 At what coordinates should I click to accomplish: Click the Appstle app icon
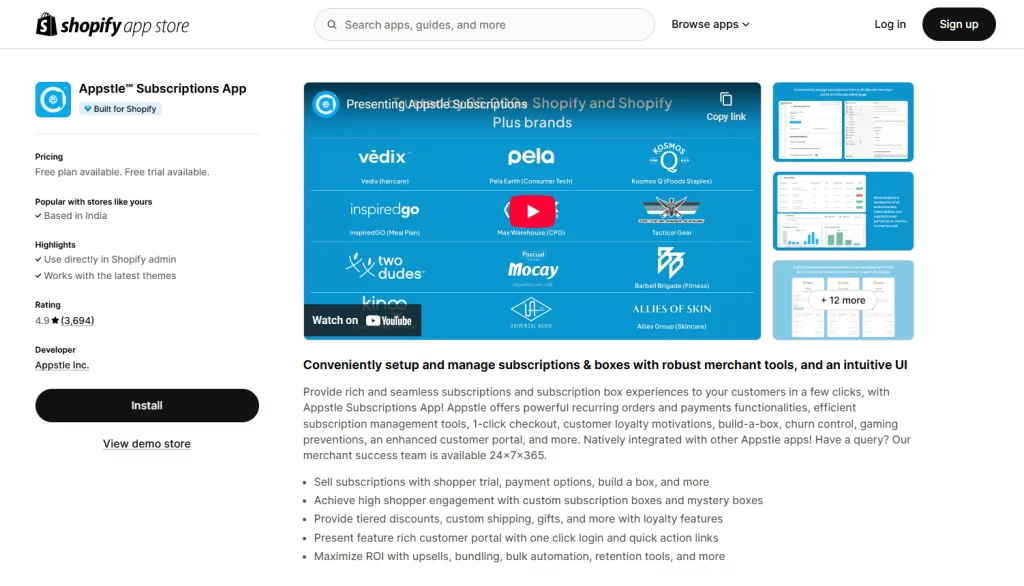53,99
